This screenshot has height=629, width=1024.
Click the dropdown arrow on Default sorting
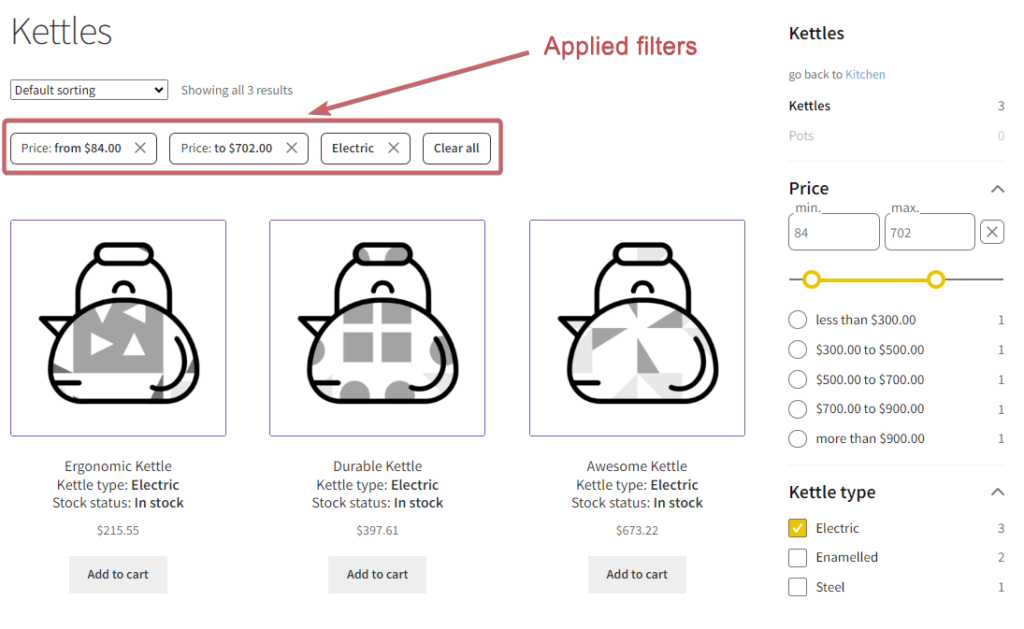coord(158,89)
